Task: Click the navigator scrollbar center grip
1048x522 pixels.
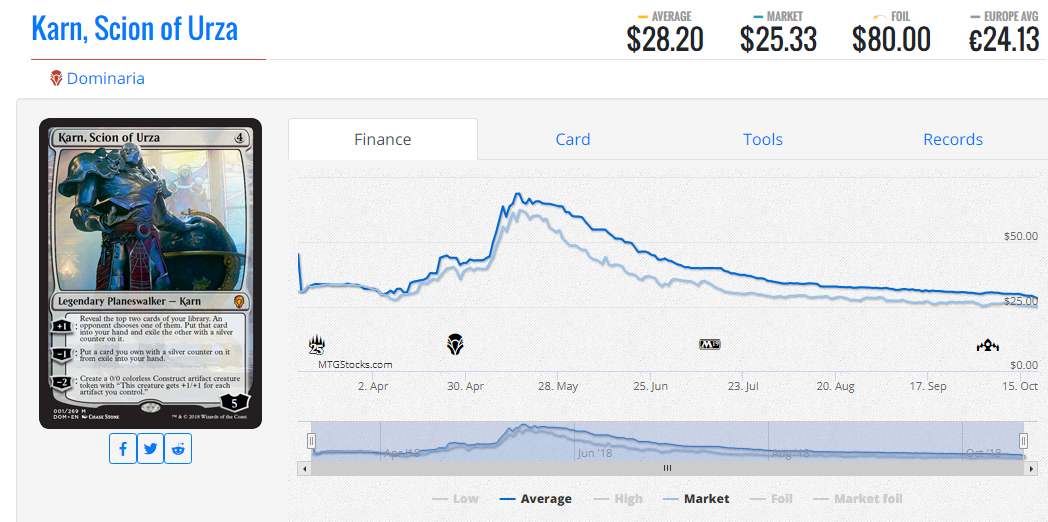Action: point(667,469)
